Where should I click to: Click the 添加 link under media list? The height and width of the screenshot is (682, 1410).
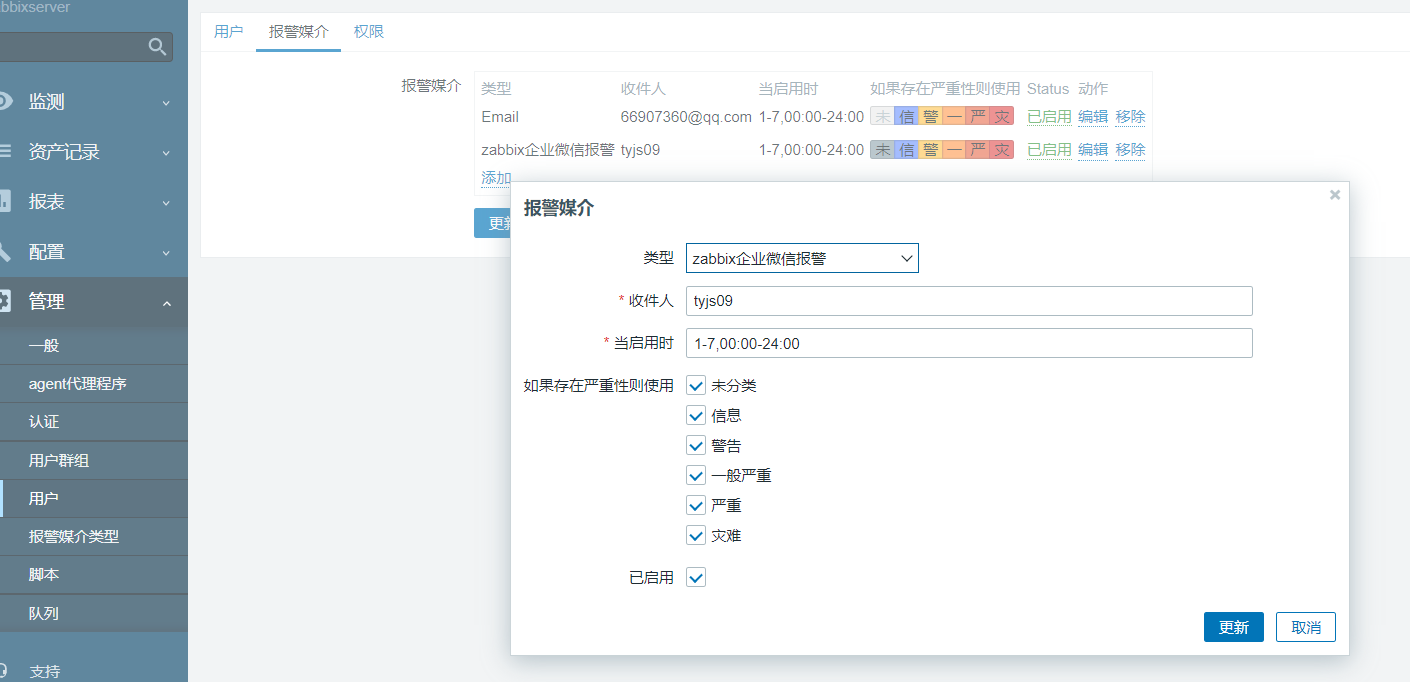496,178
